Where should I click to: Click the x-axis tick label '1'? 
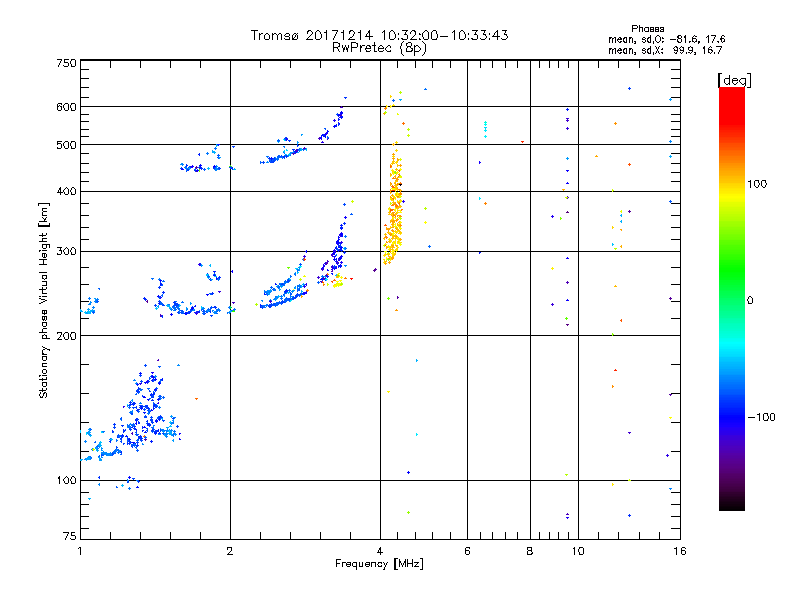(80, 551)
